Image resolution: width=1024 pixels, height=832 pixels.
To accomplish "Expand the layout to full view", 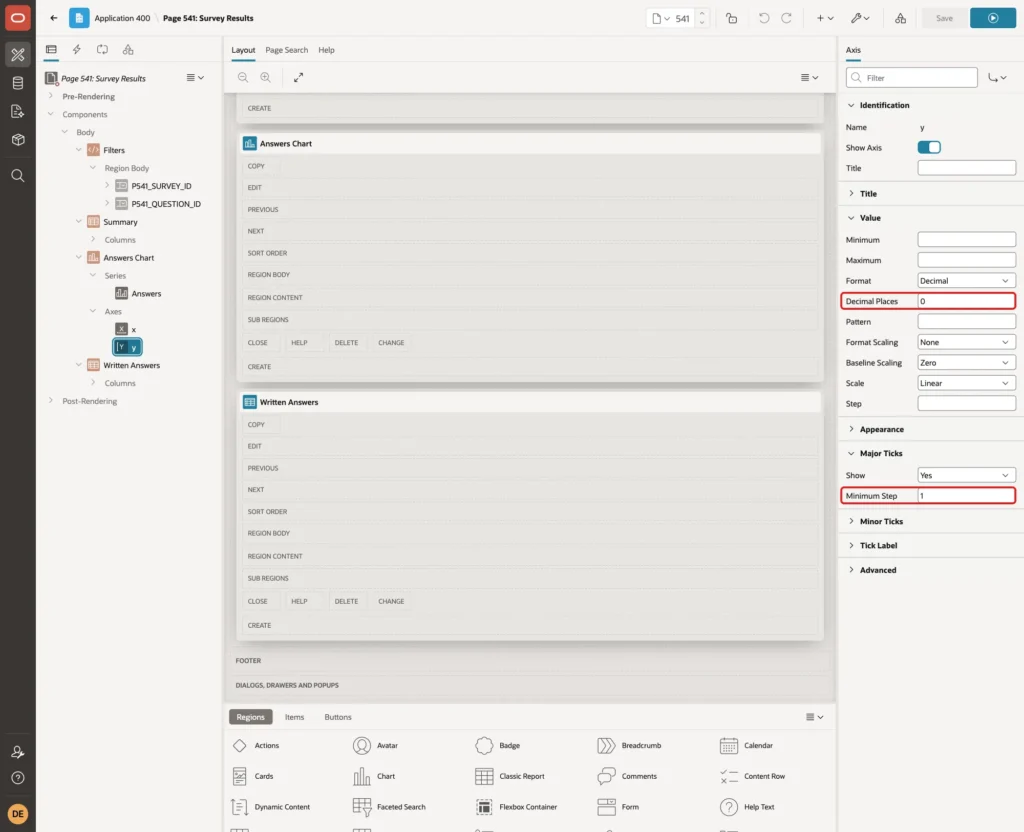I will (x=298, y=78).
